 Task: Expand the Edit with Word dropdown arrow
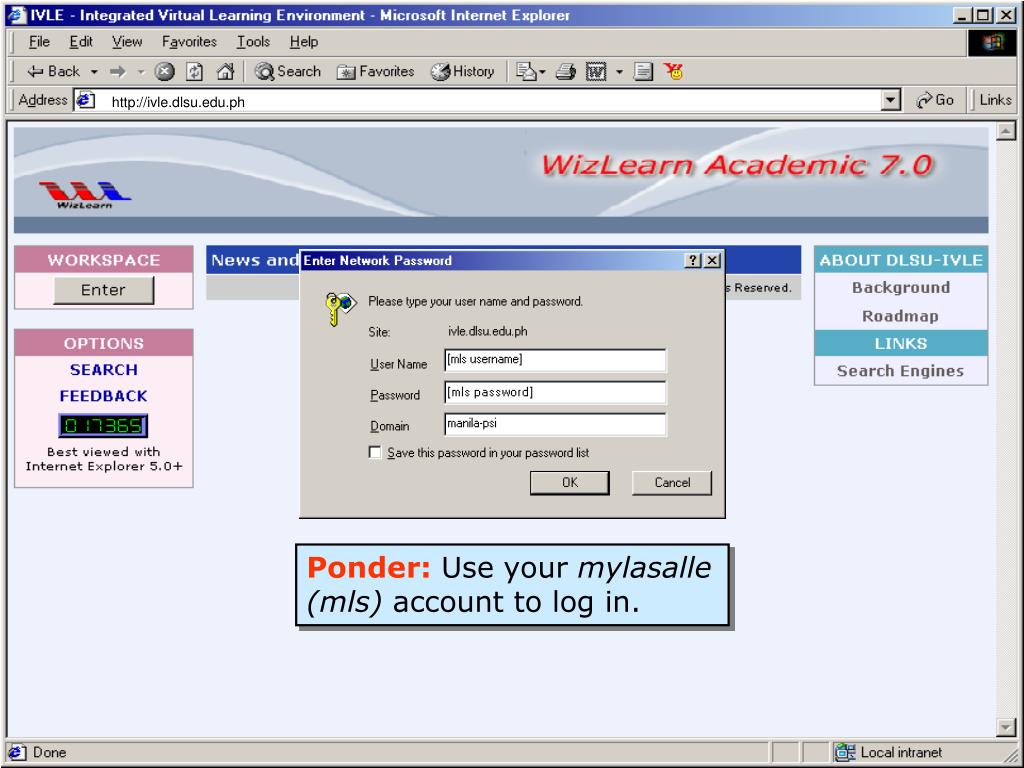pos(619,72)
